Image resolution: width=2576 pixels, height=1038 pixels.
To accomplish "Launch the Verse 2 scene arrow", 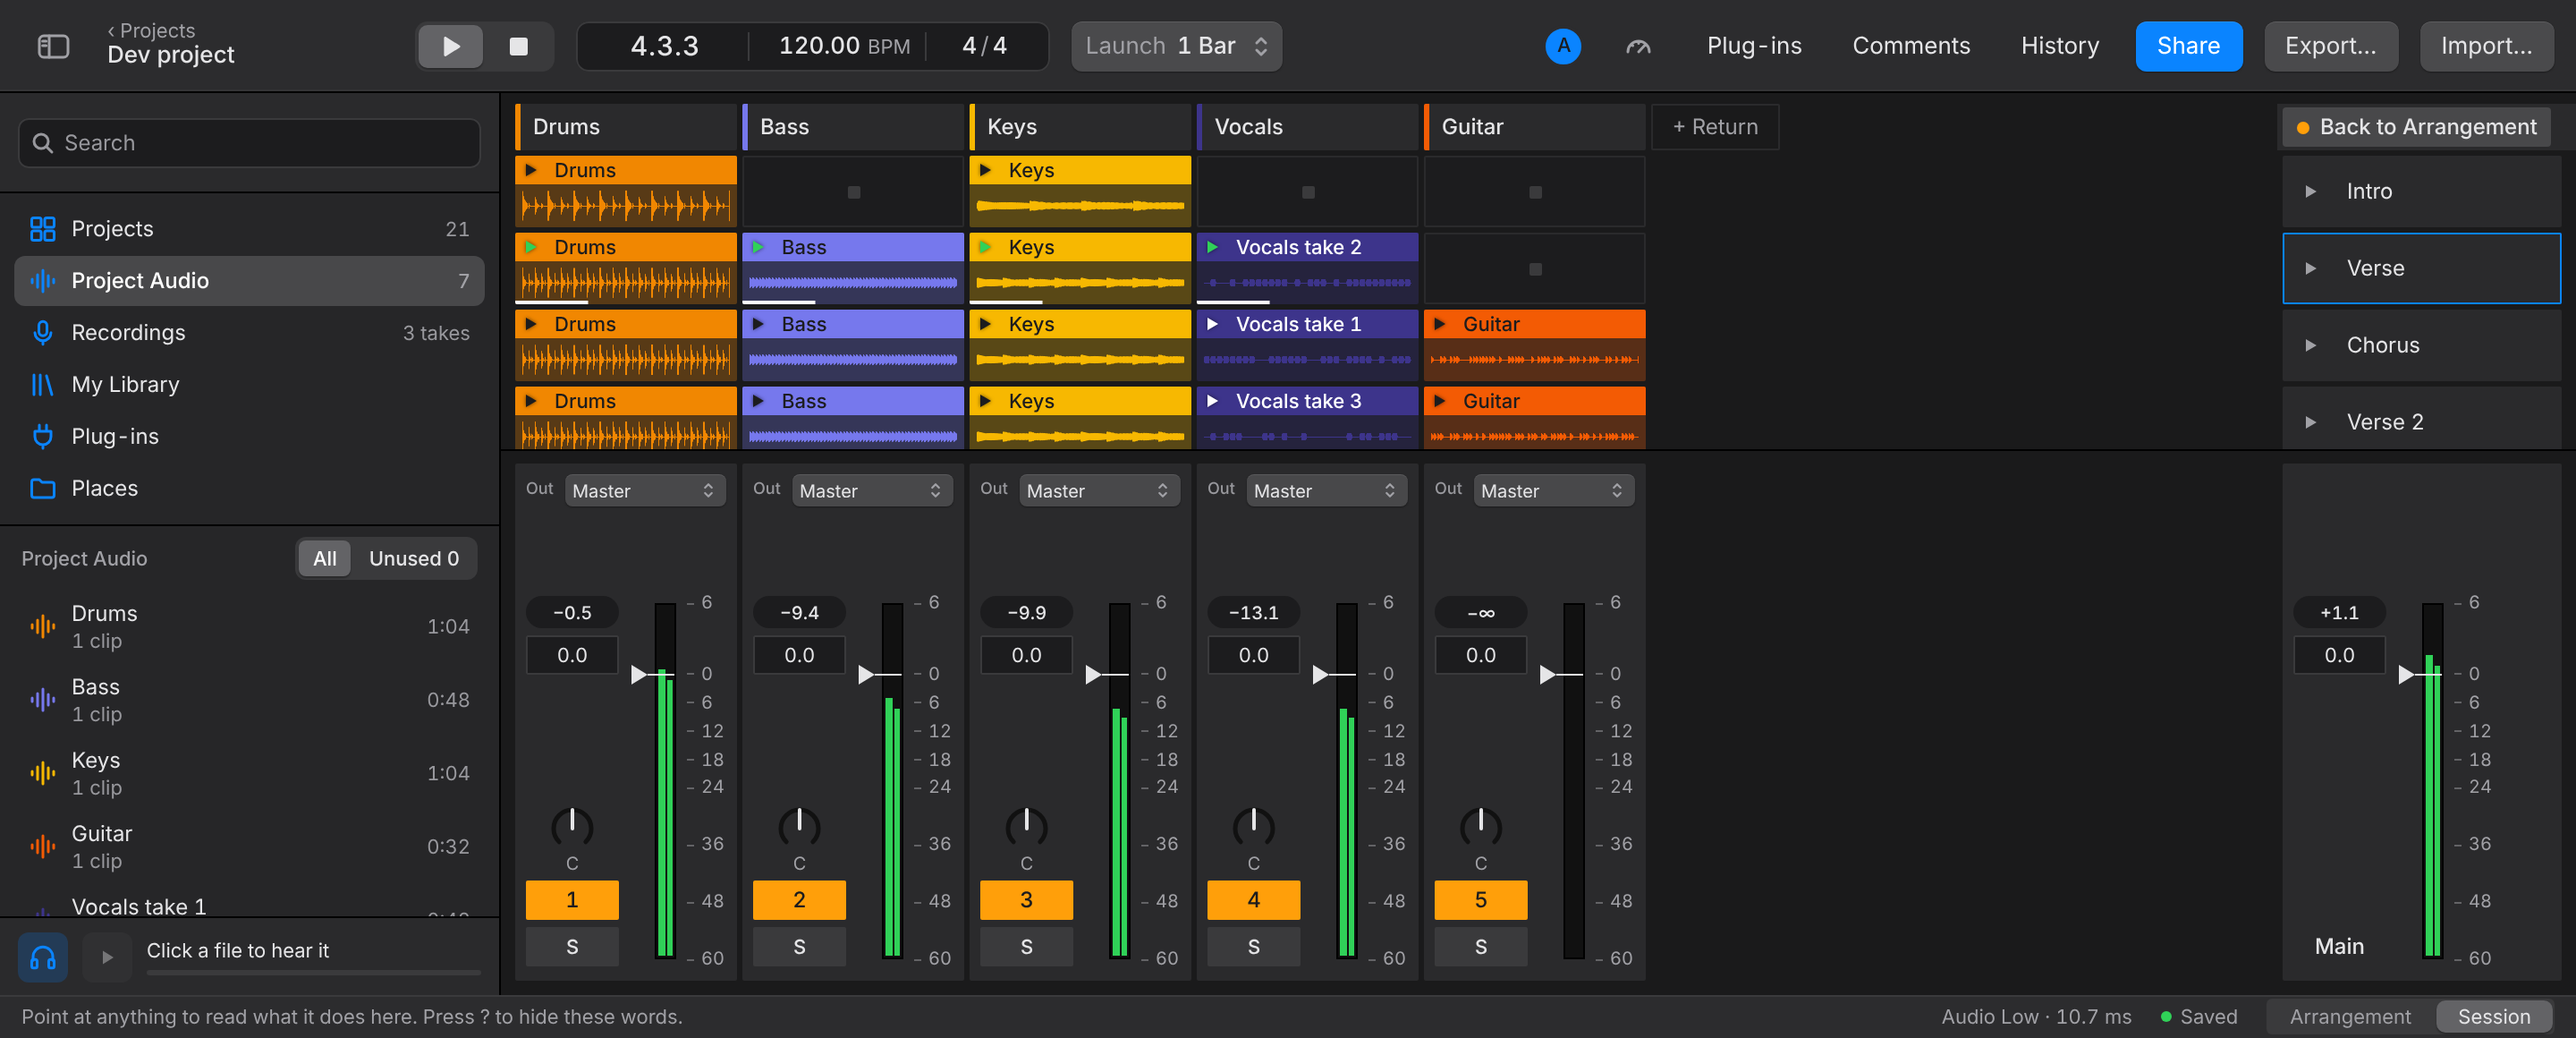I will click(2310, 422).
